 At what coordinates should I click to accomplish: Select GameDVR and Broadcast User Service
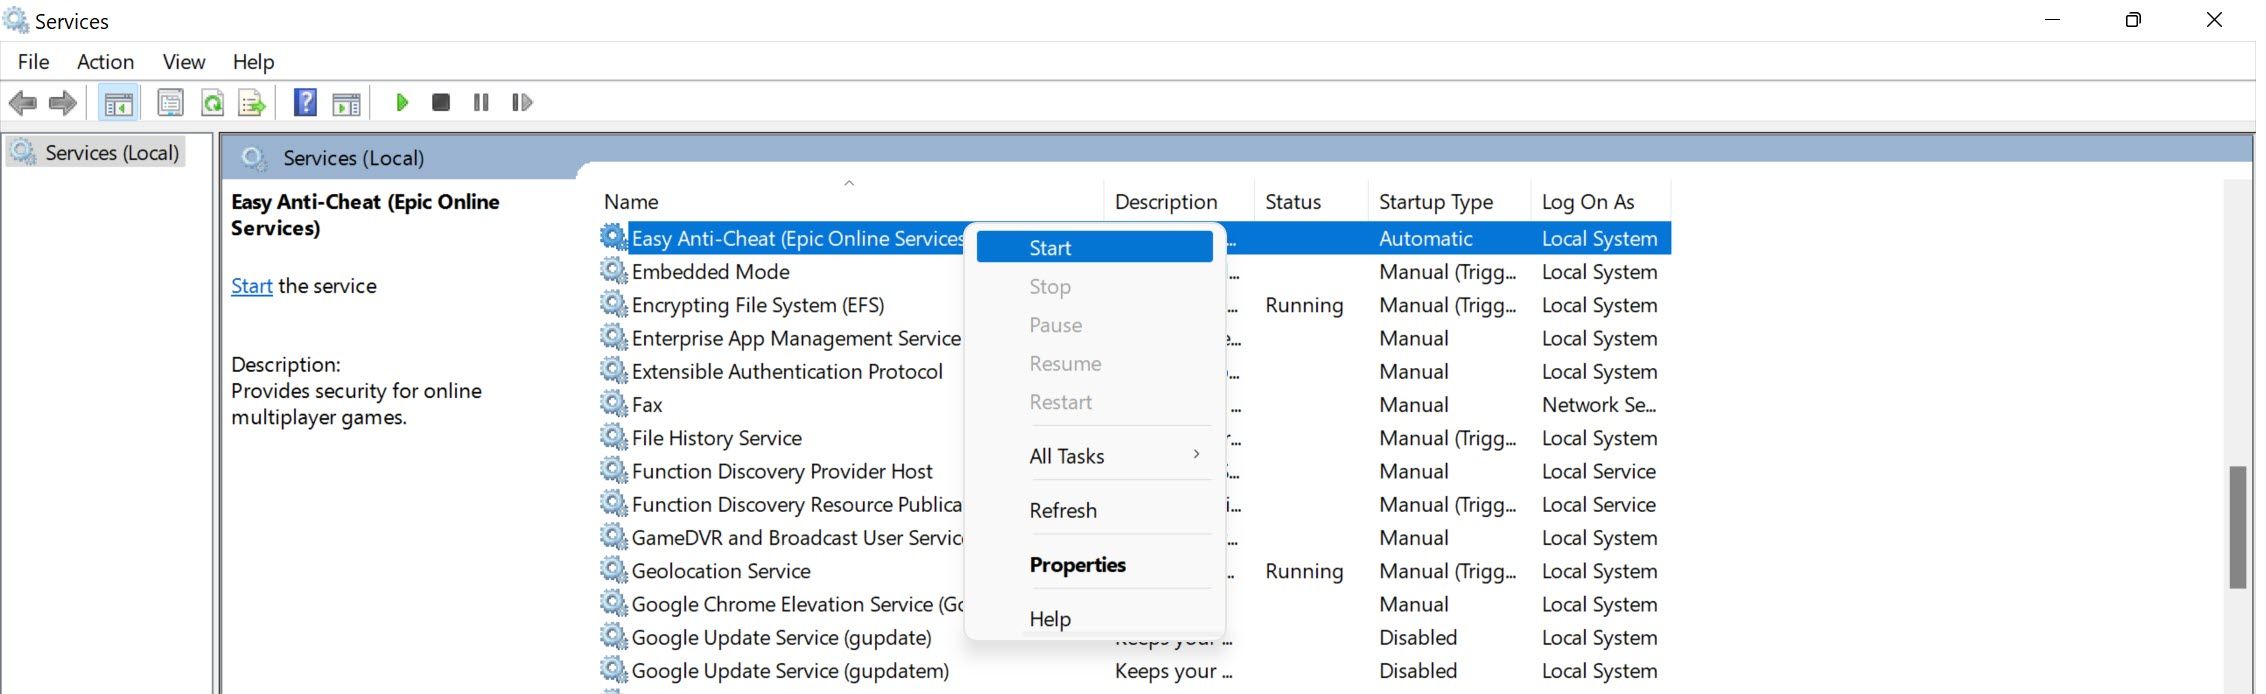797,537
